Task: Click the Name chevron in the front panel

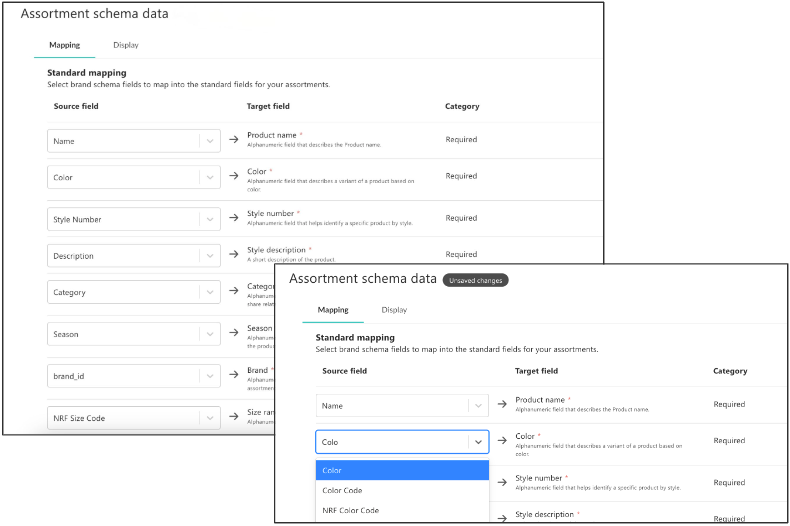Action: (478, 405)
